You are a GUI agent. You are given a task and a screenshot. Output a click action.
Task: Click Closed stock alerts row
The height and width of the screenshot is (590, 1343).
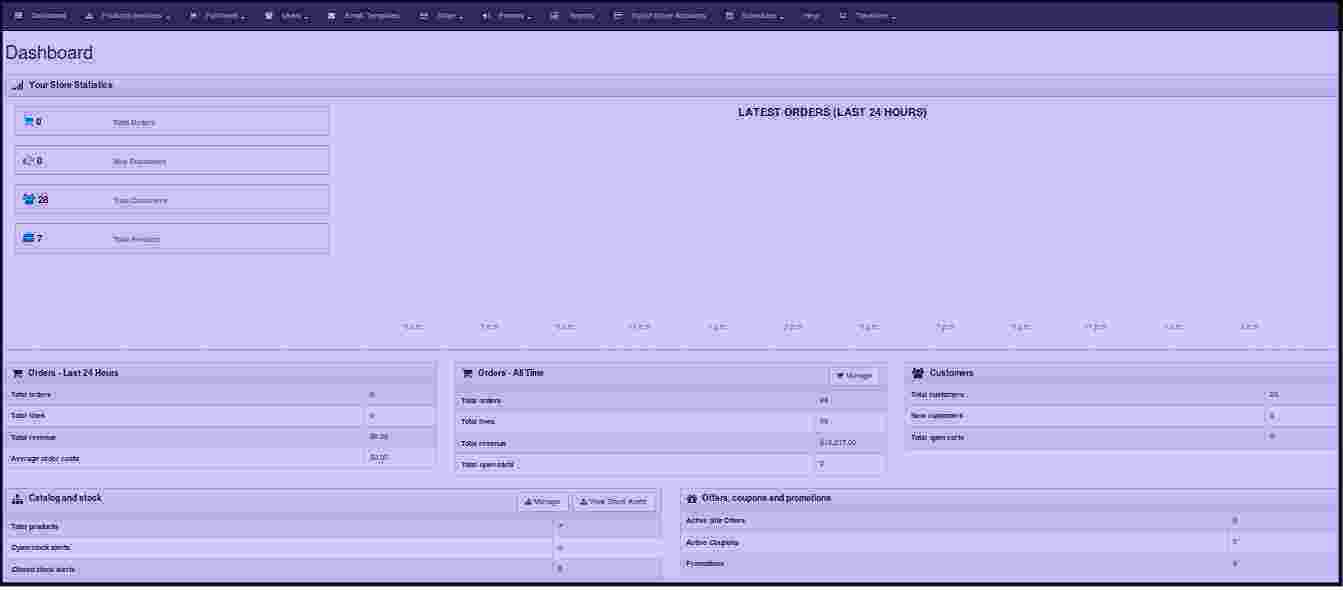click(x=333, y=569)
